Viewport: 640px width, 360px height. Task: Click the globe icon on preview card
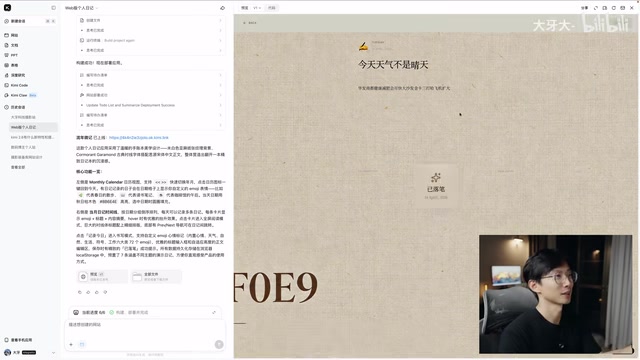tap(83, 277)
